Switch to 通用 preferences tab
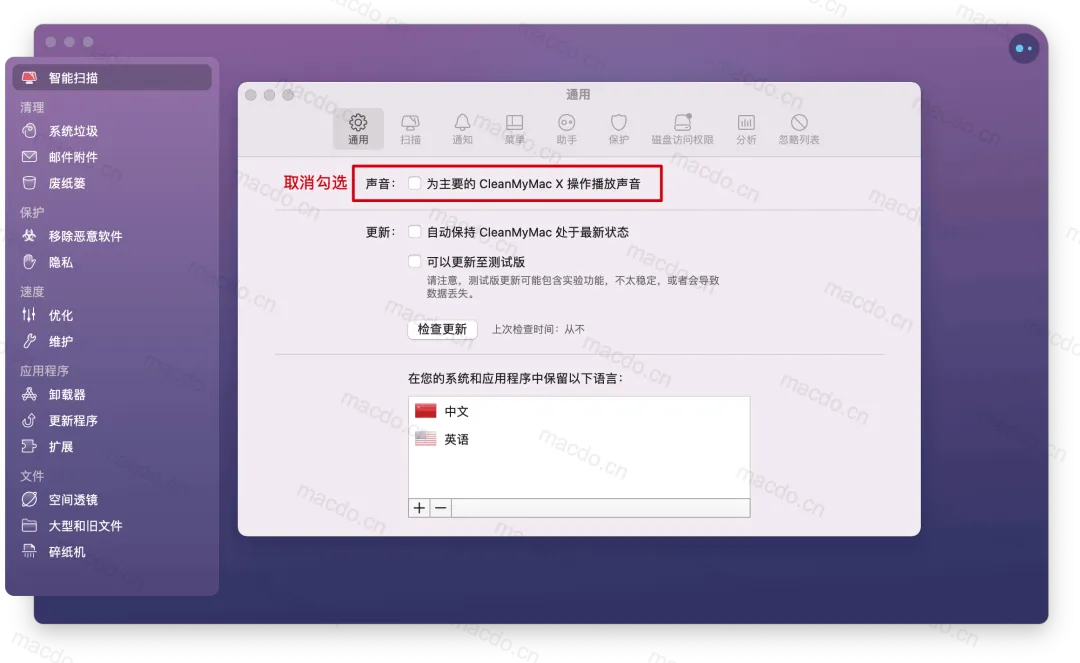1080x663 pixels. (x=358, y=129)
